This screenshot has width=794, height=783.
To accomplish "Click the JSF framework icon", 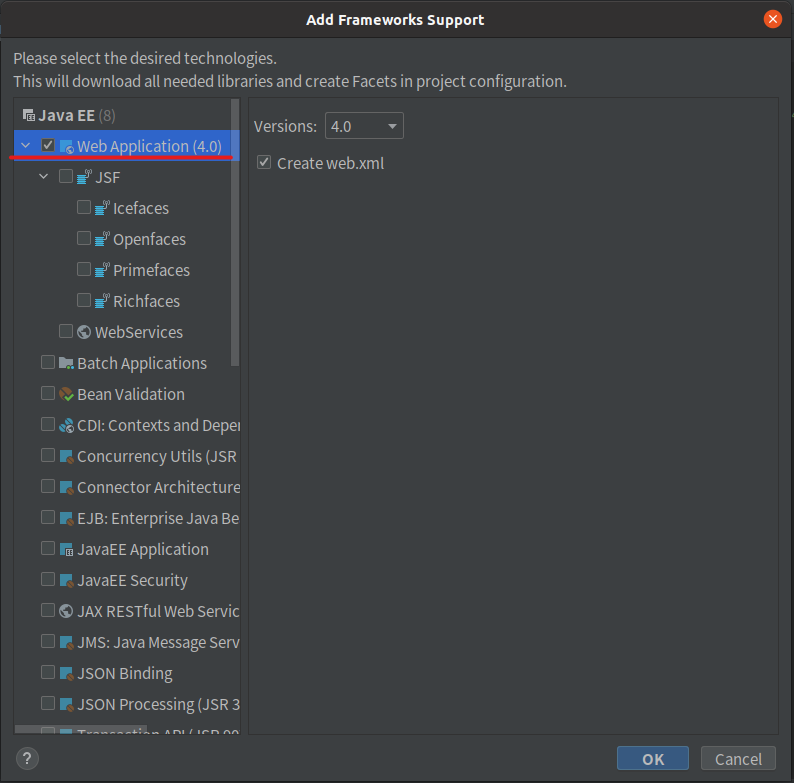I will pos(84,177).
